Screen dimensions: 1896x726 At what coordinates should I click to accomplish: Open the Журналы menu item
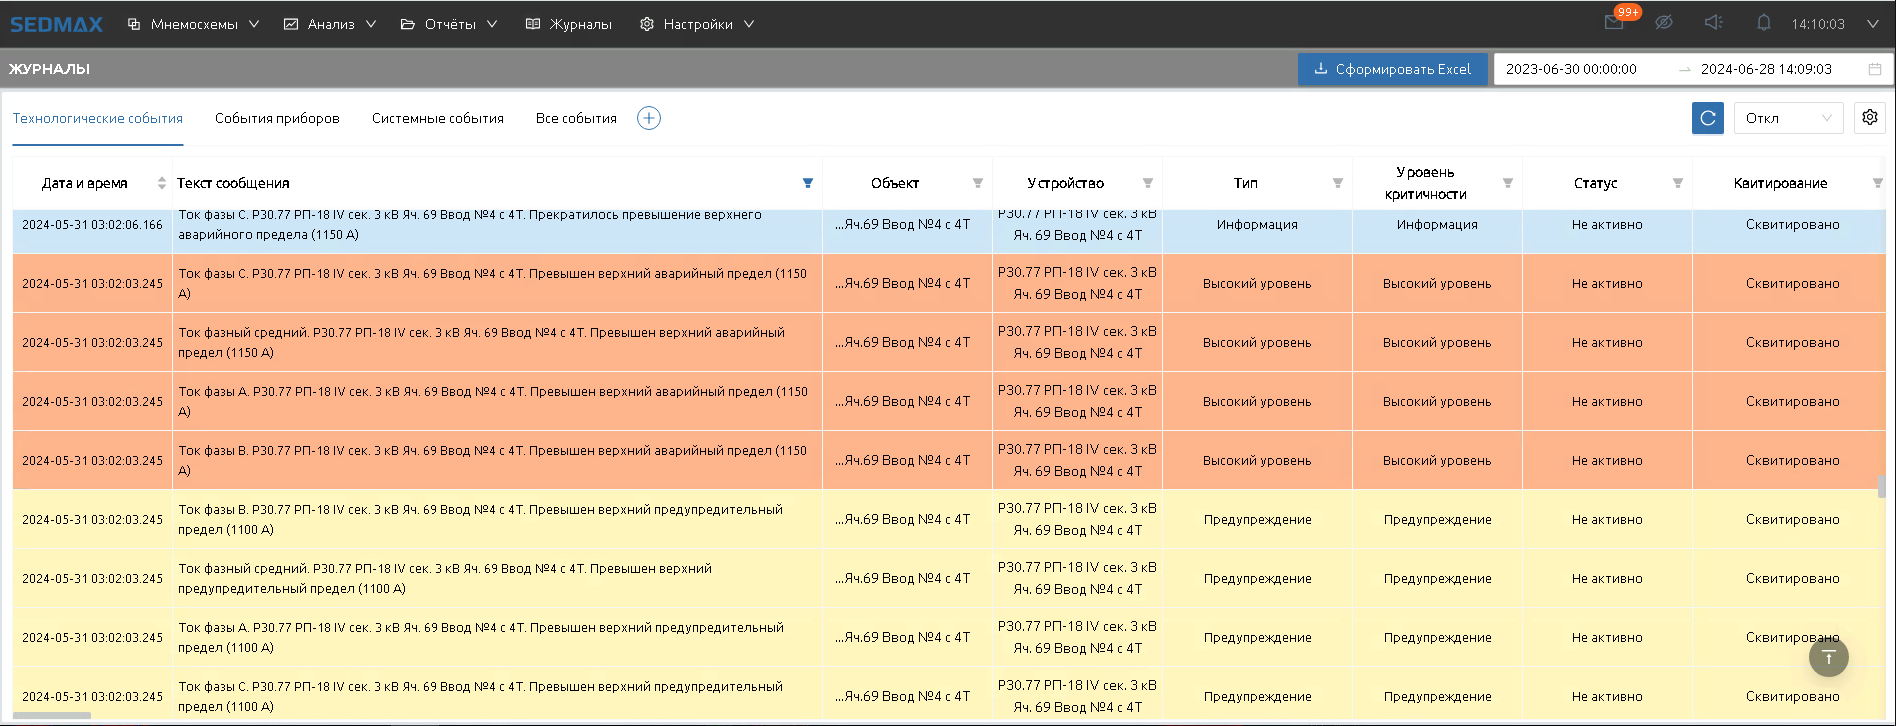point(569,24)
